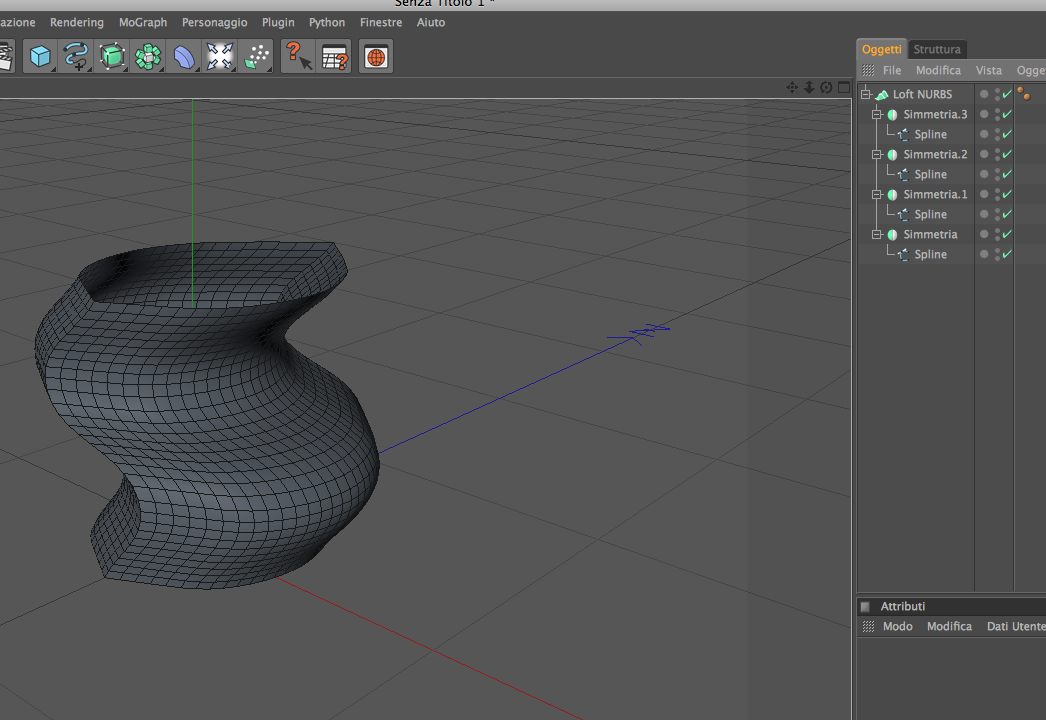This screenshot has width=1046, height=720.
Task: Collapse the Simmetria.1 hierarchy node
Action: tap(877, 194)
